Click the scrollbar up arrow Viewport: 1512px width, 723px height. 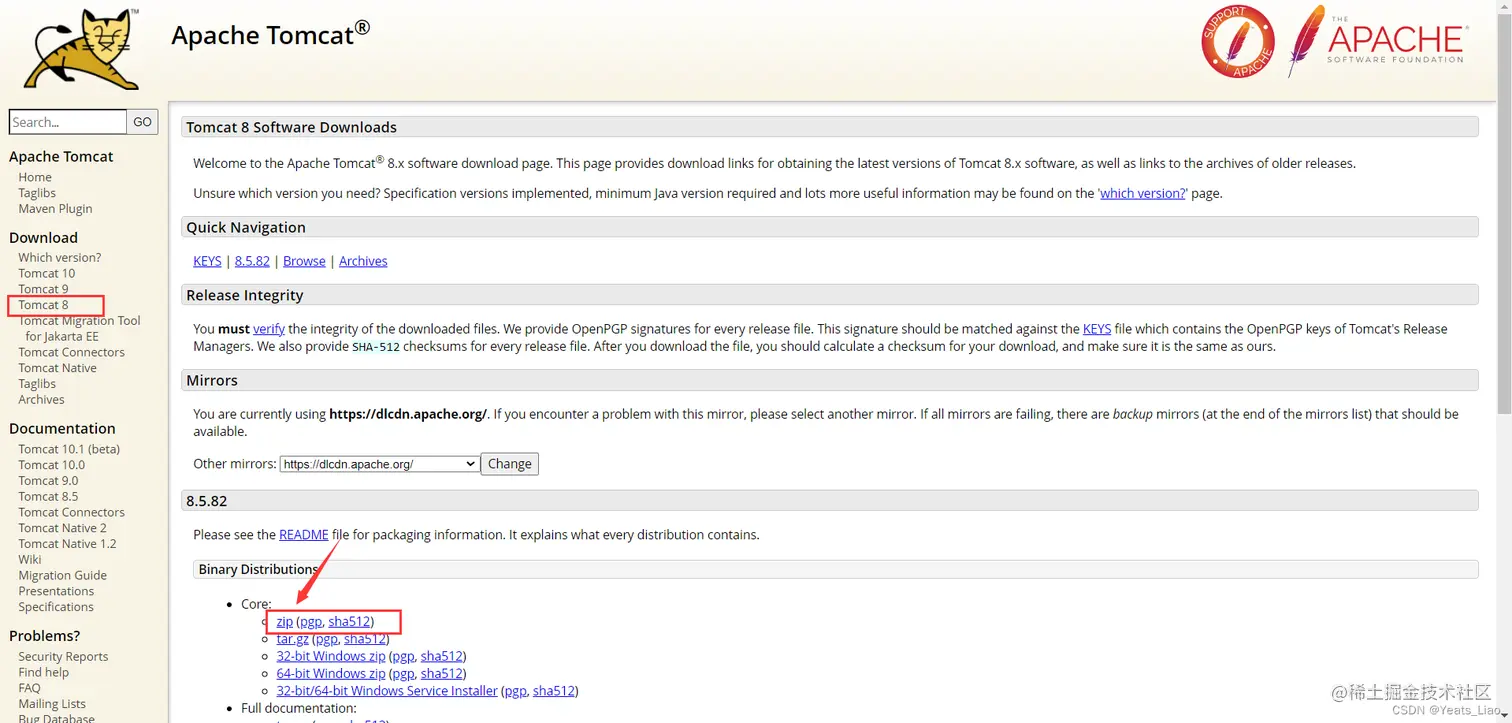click(x=1504, y=8)
